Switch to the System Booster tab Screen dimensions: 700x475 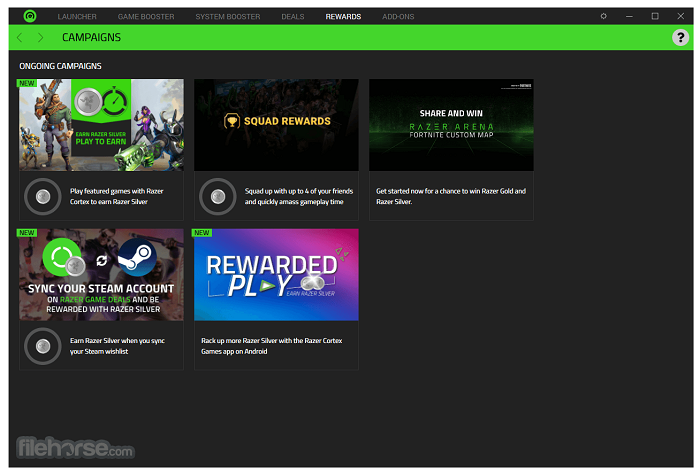228,17
